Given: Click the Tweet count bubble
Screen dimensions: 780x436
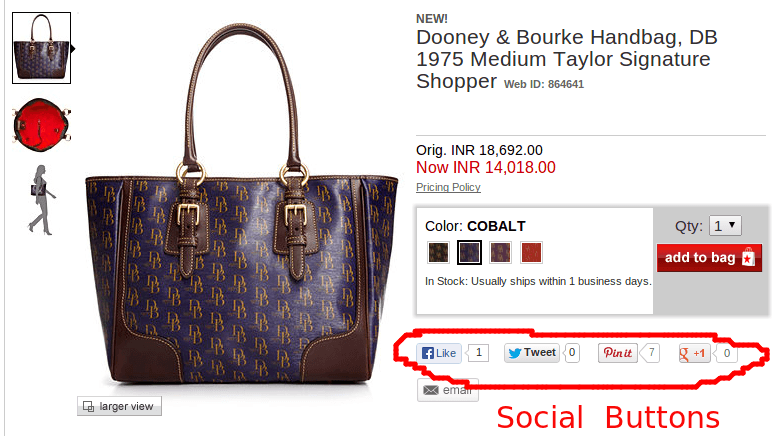Looking at the screenshot, I should coord(572,353).
